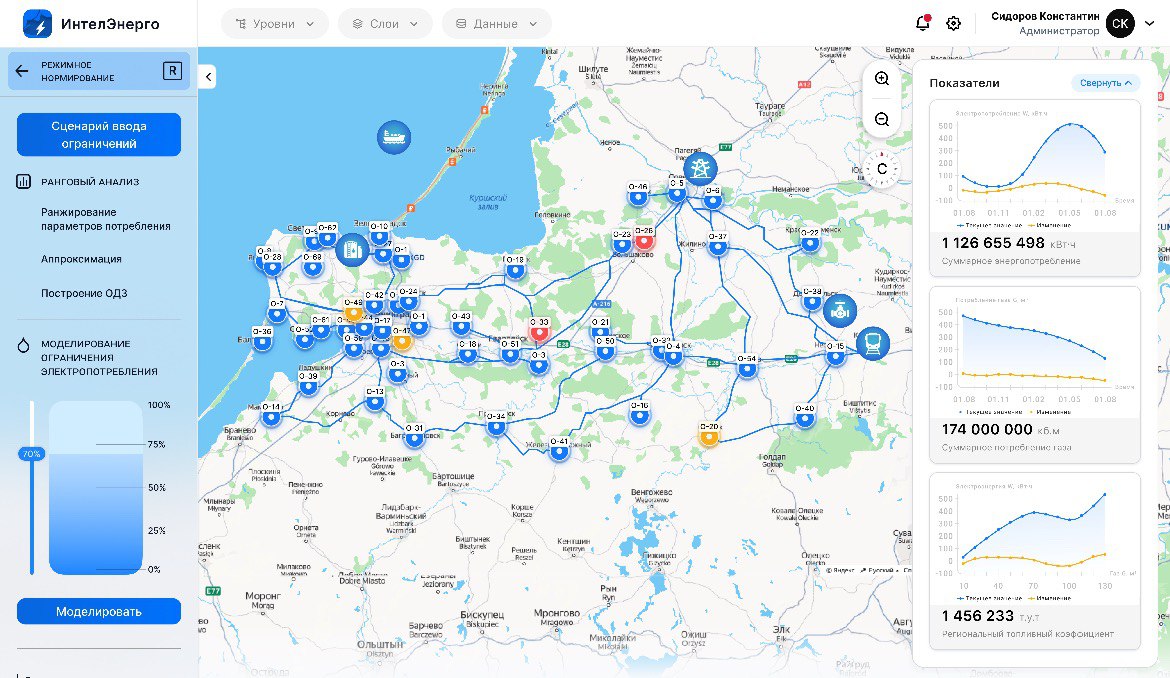Screen dimensions: 1170x678
Task: Set the consumption limit slider at 70%
Action: (32, 453)
